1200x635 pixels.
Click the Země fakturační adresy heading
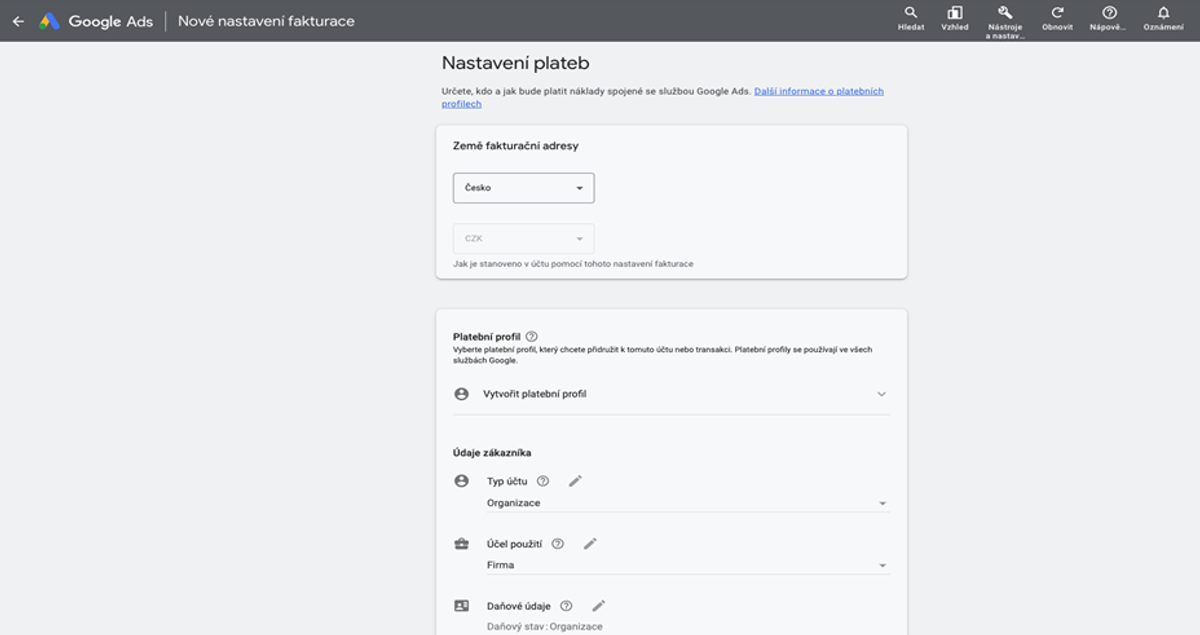pyautogui.click(x=516, y=146)
